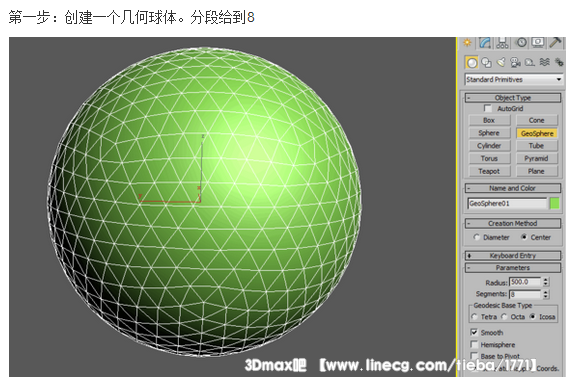Select the Shapes category icon

tap(487, 62)
